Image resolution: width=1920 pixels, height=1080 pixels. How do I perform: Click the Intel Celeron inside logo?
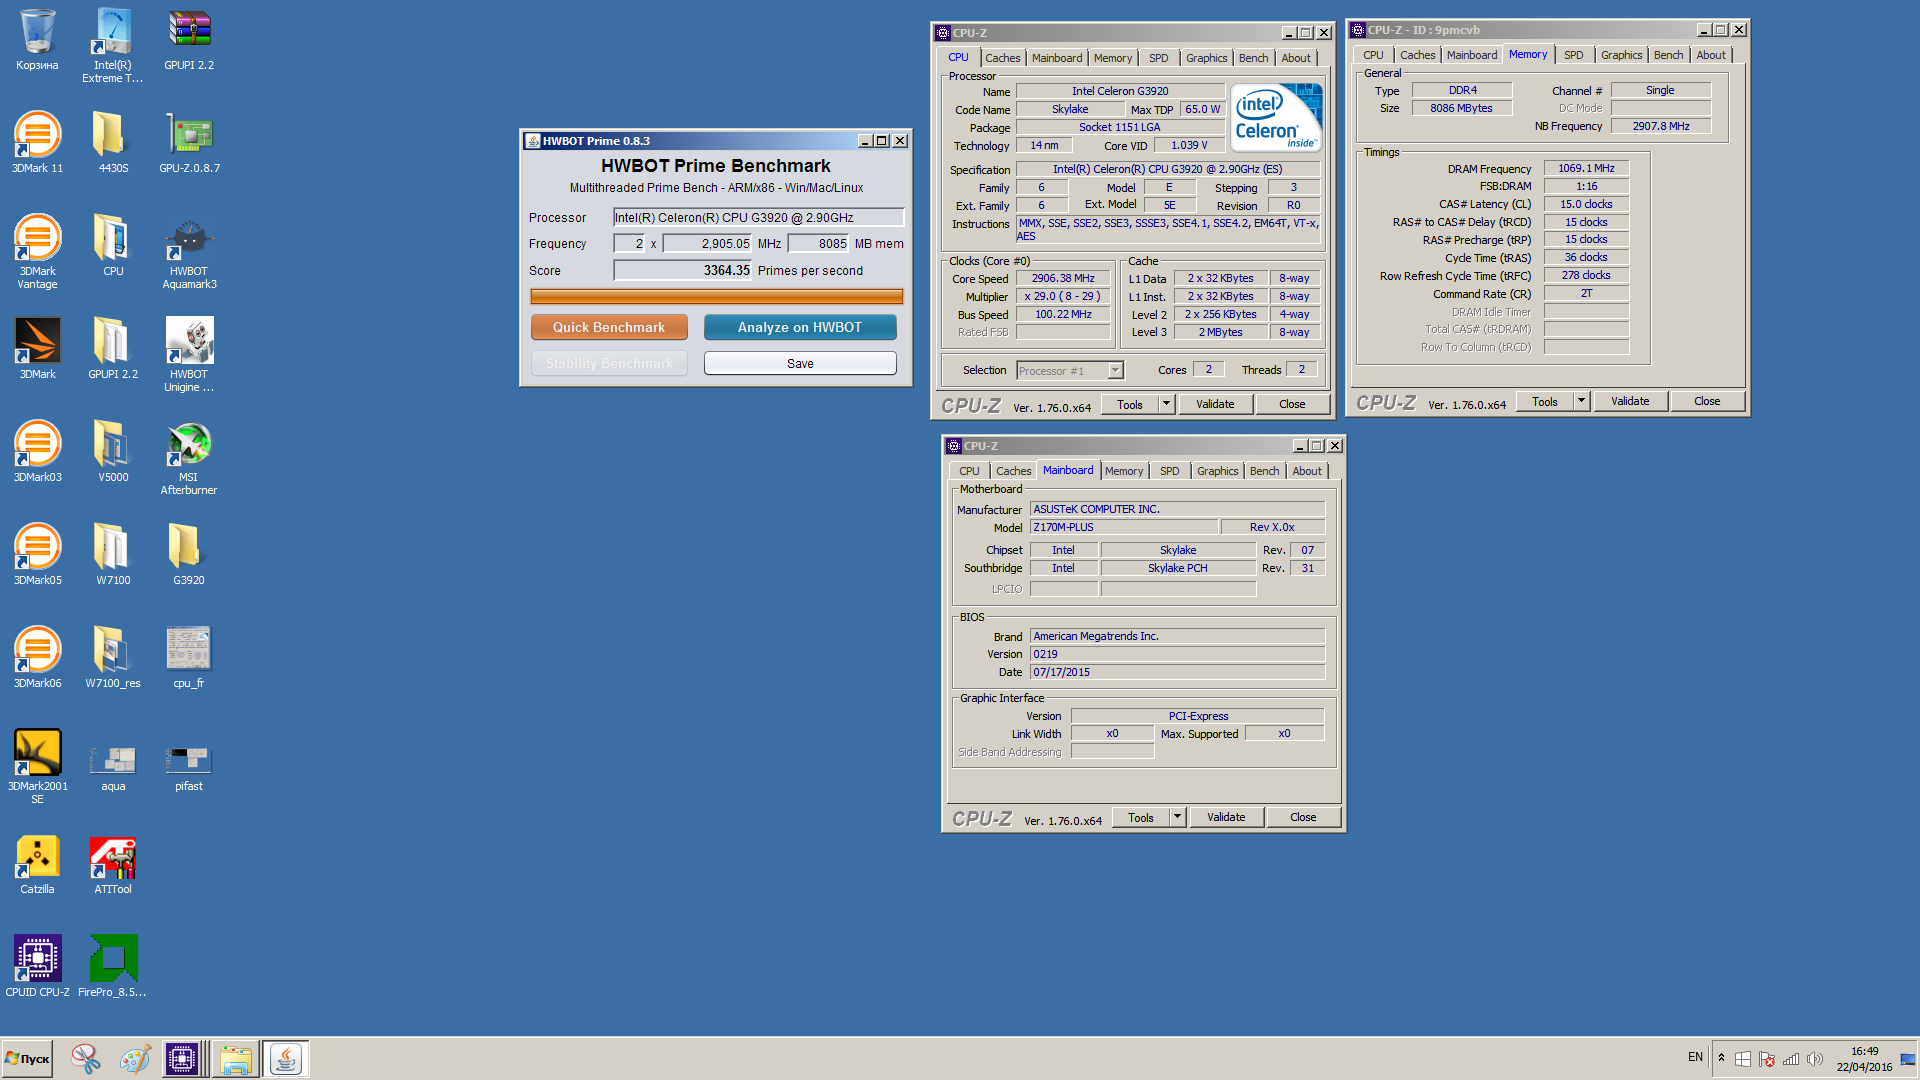pos(1276,117)
